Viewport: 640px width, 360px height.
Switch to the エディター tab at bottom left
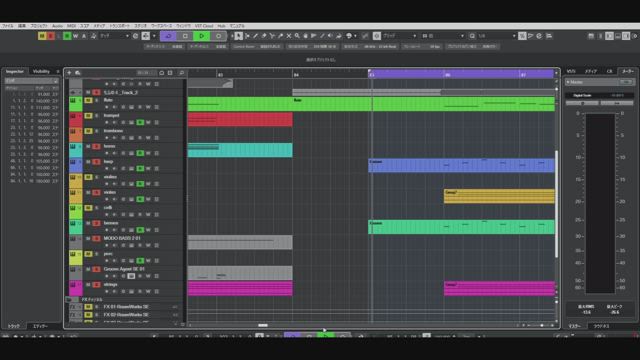40,326
